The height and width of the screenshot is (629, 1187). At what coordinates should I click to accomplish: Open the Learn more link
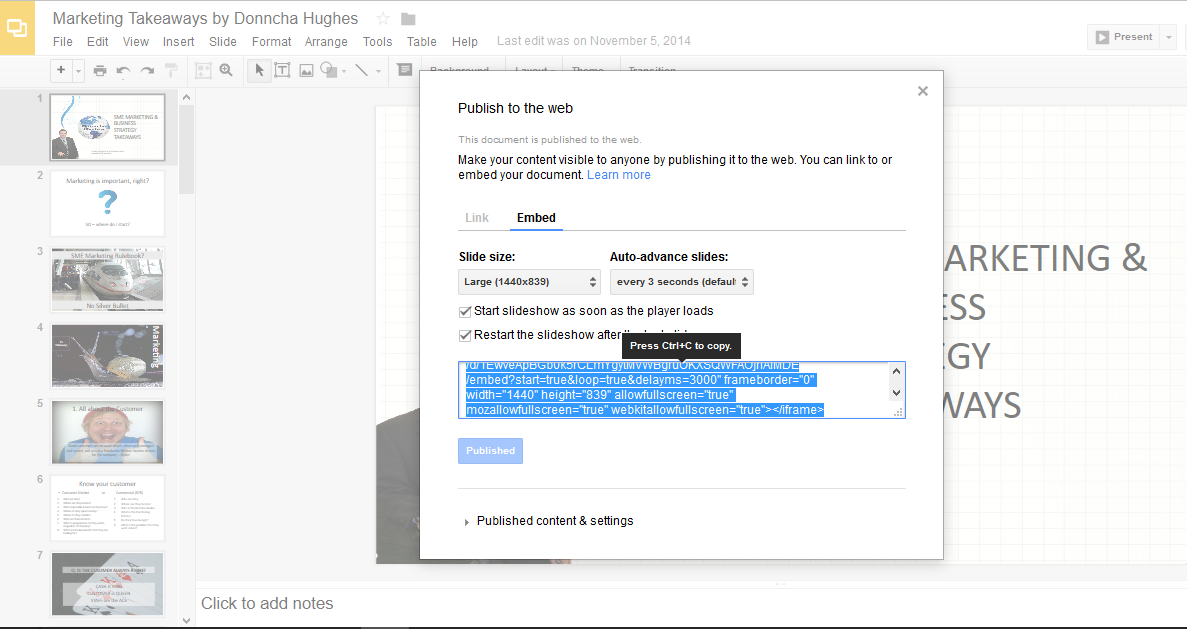pos(618,175)
